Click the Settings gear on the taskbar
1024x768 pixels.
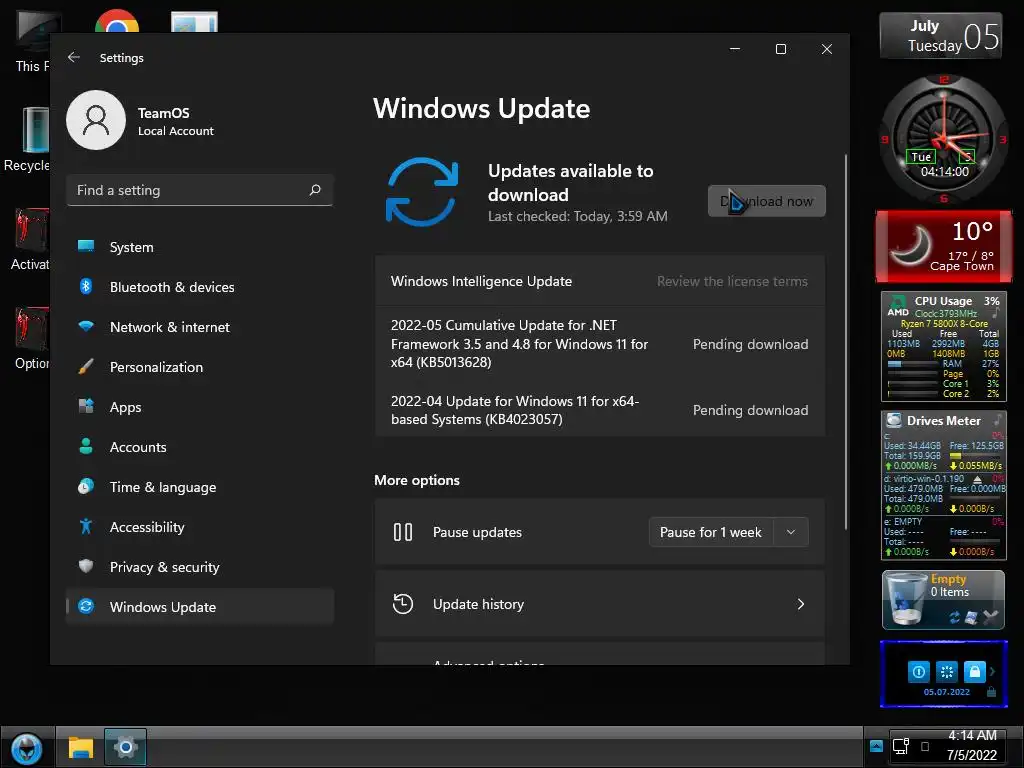coord(125,747)
